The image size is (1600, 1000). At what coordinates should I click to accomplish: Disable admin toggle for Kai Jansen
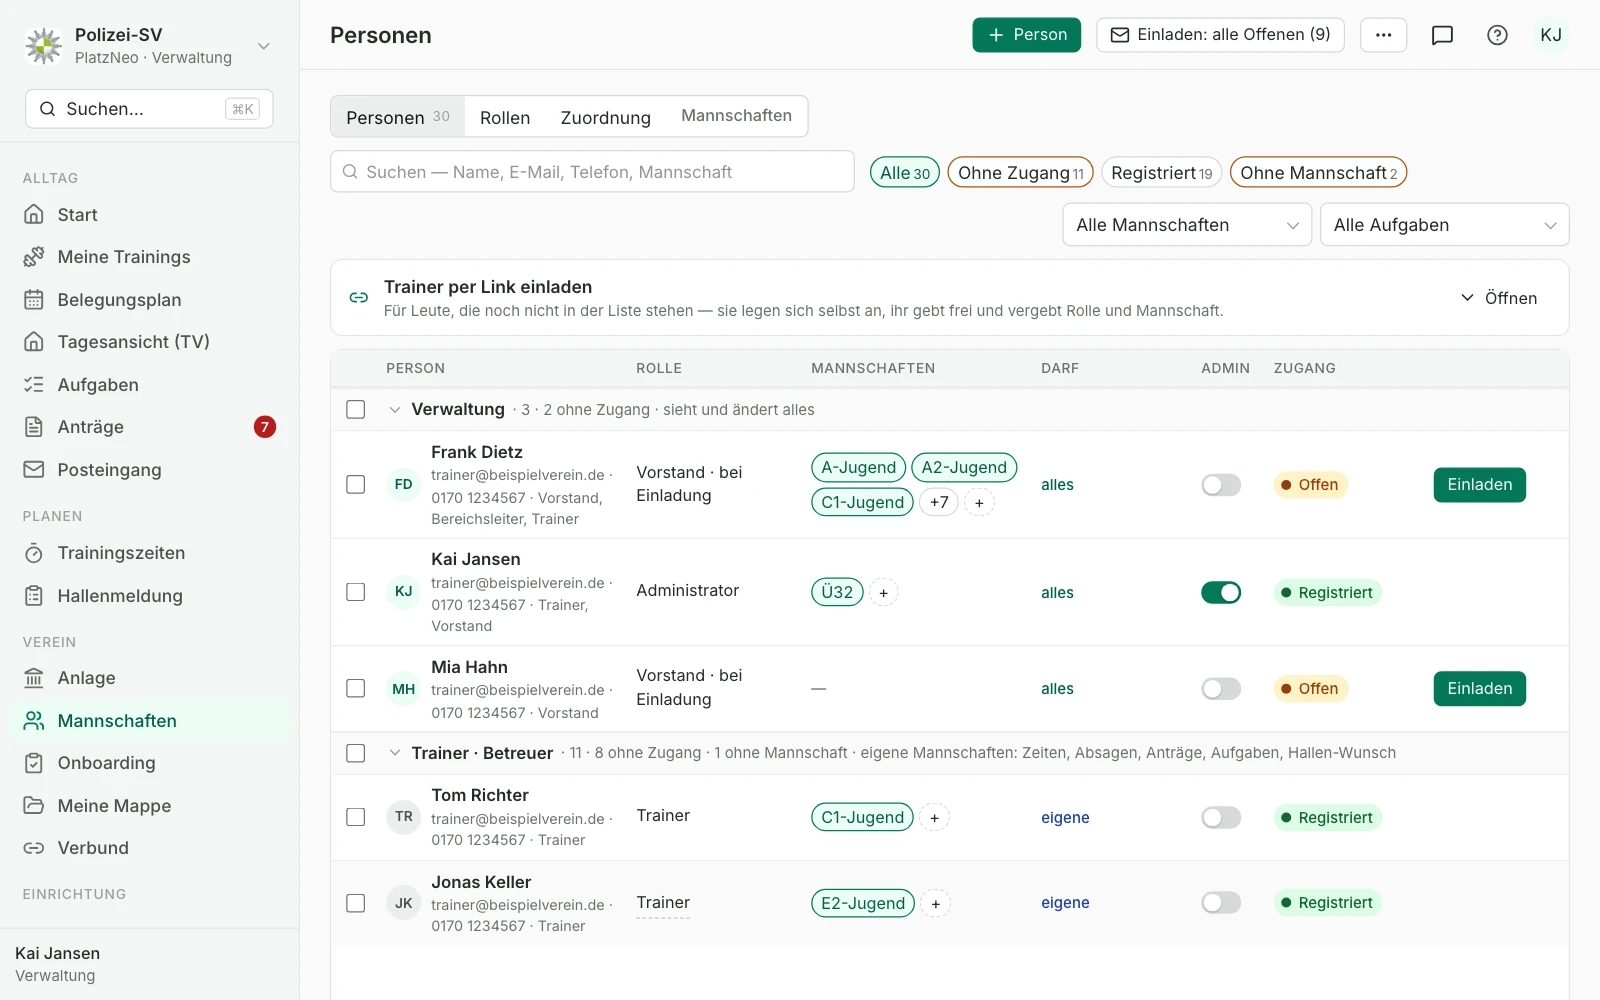tap(1221, 593)
